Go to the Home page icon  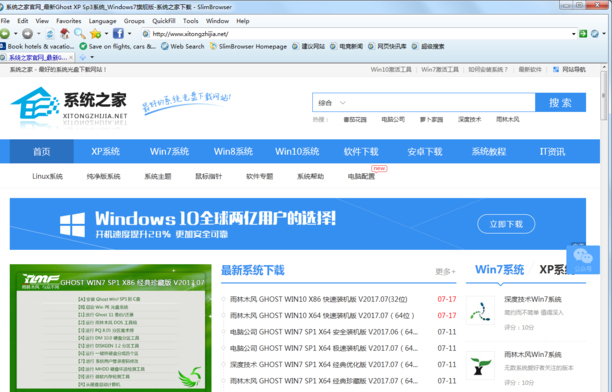(x=65, y=34)
